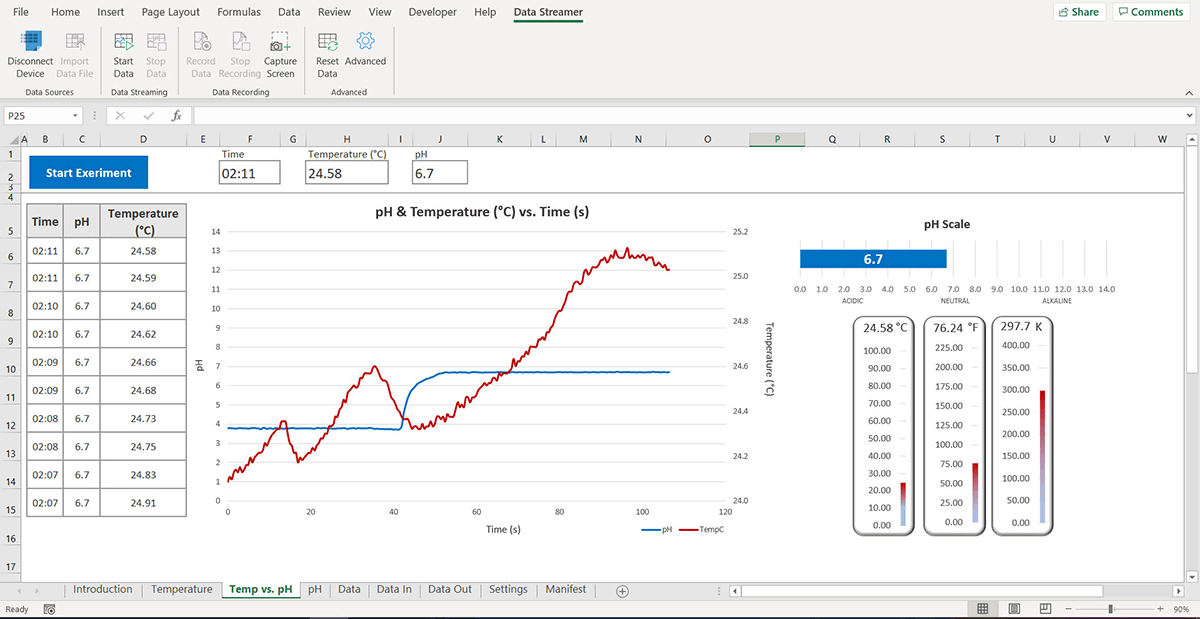
Task: Open the Home ribbon tab
Action: pyautogui.click(x=65, y=12)
